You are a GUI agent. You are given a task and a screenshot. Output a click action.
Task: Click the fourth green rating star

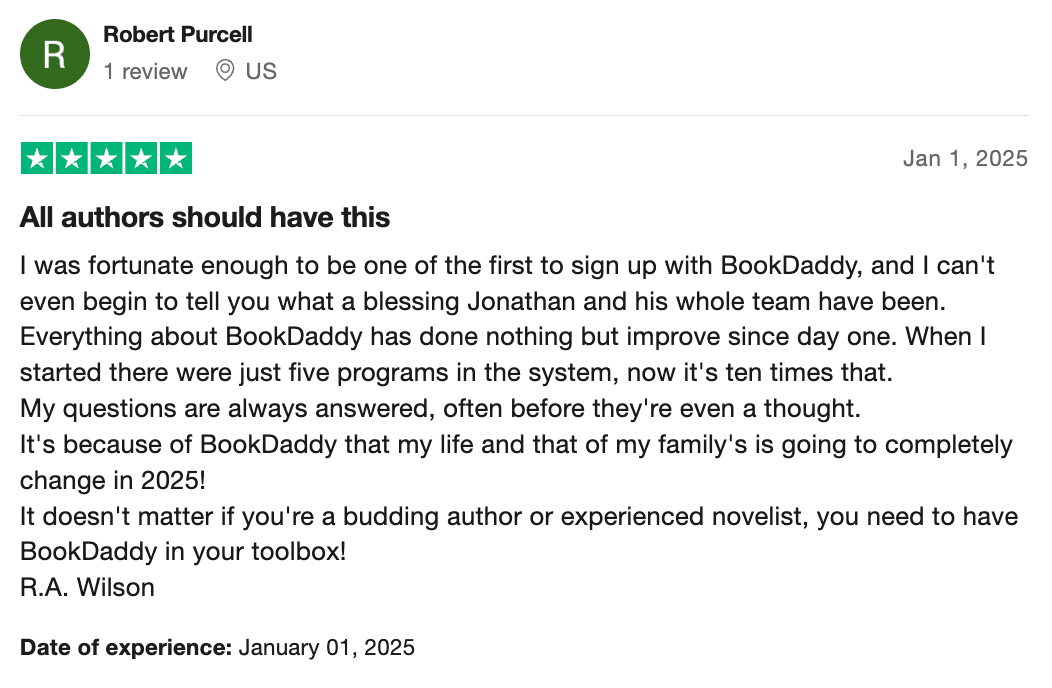tap(140, 159)
